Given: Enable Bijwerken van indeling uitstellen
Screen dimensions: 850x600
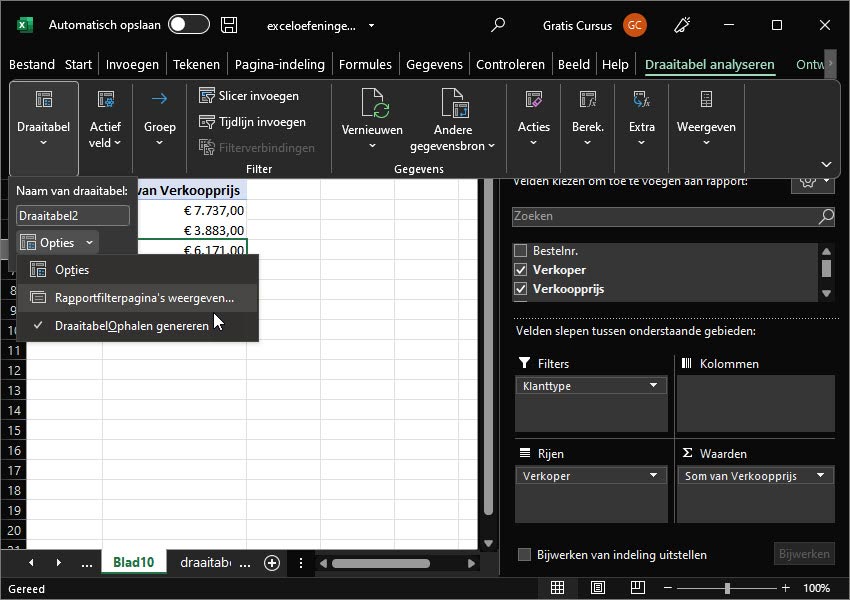Looking at the screenshot, I should (x=524, y=554).
